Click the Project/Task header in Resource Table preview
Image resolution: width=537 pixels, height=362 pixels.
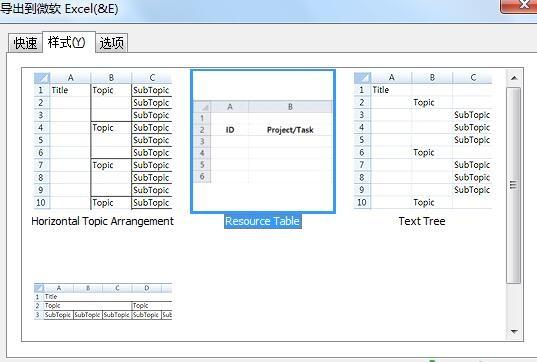pyautogui.click(x=290, y=130)
